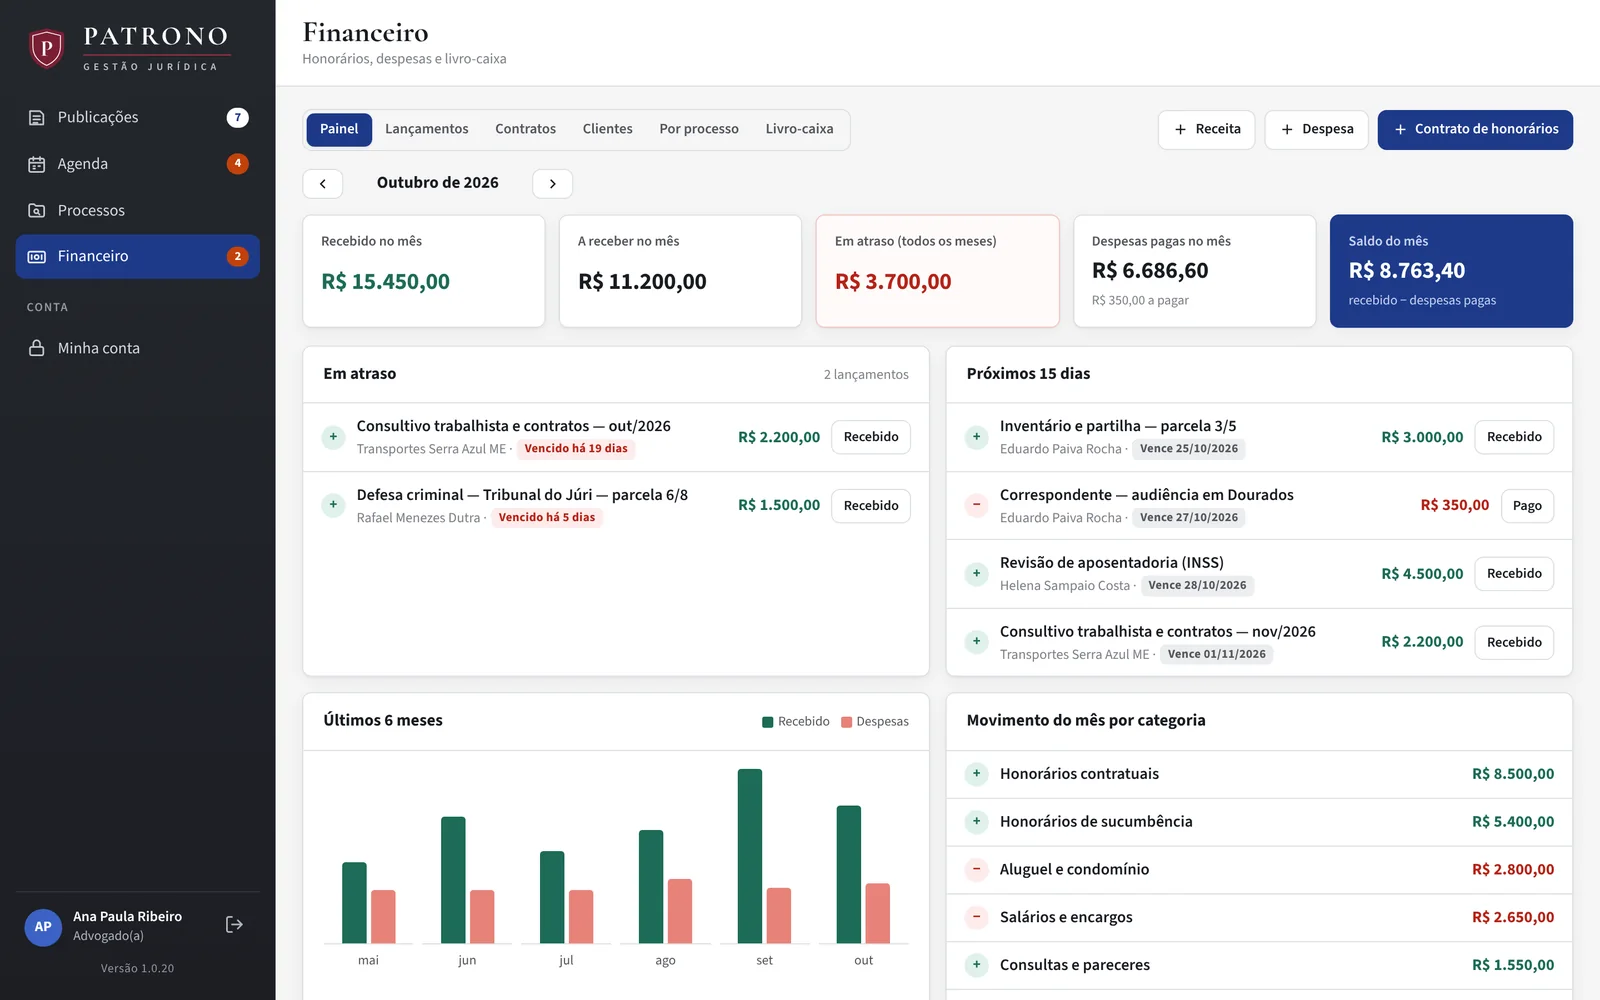Click the red Despesas legend swatch
Screen dimensions: 1600x1000
tap(847, 722)
